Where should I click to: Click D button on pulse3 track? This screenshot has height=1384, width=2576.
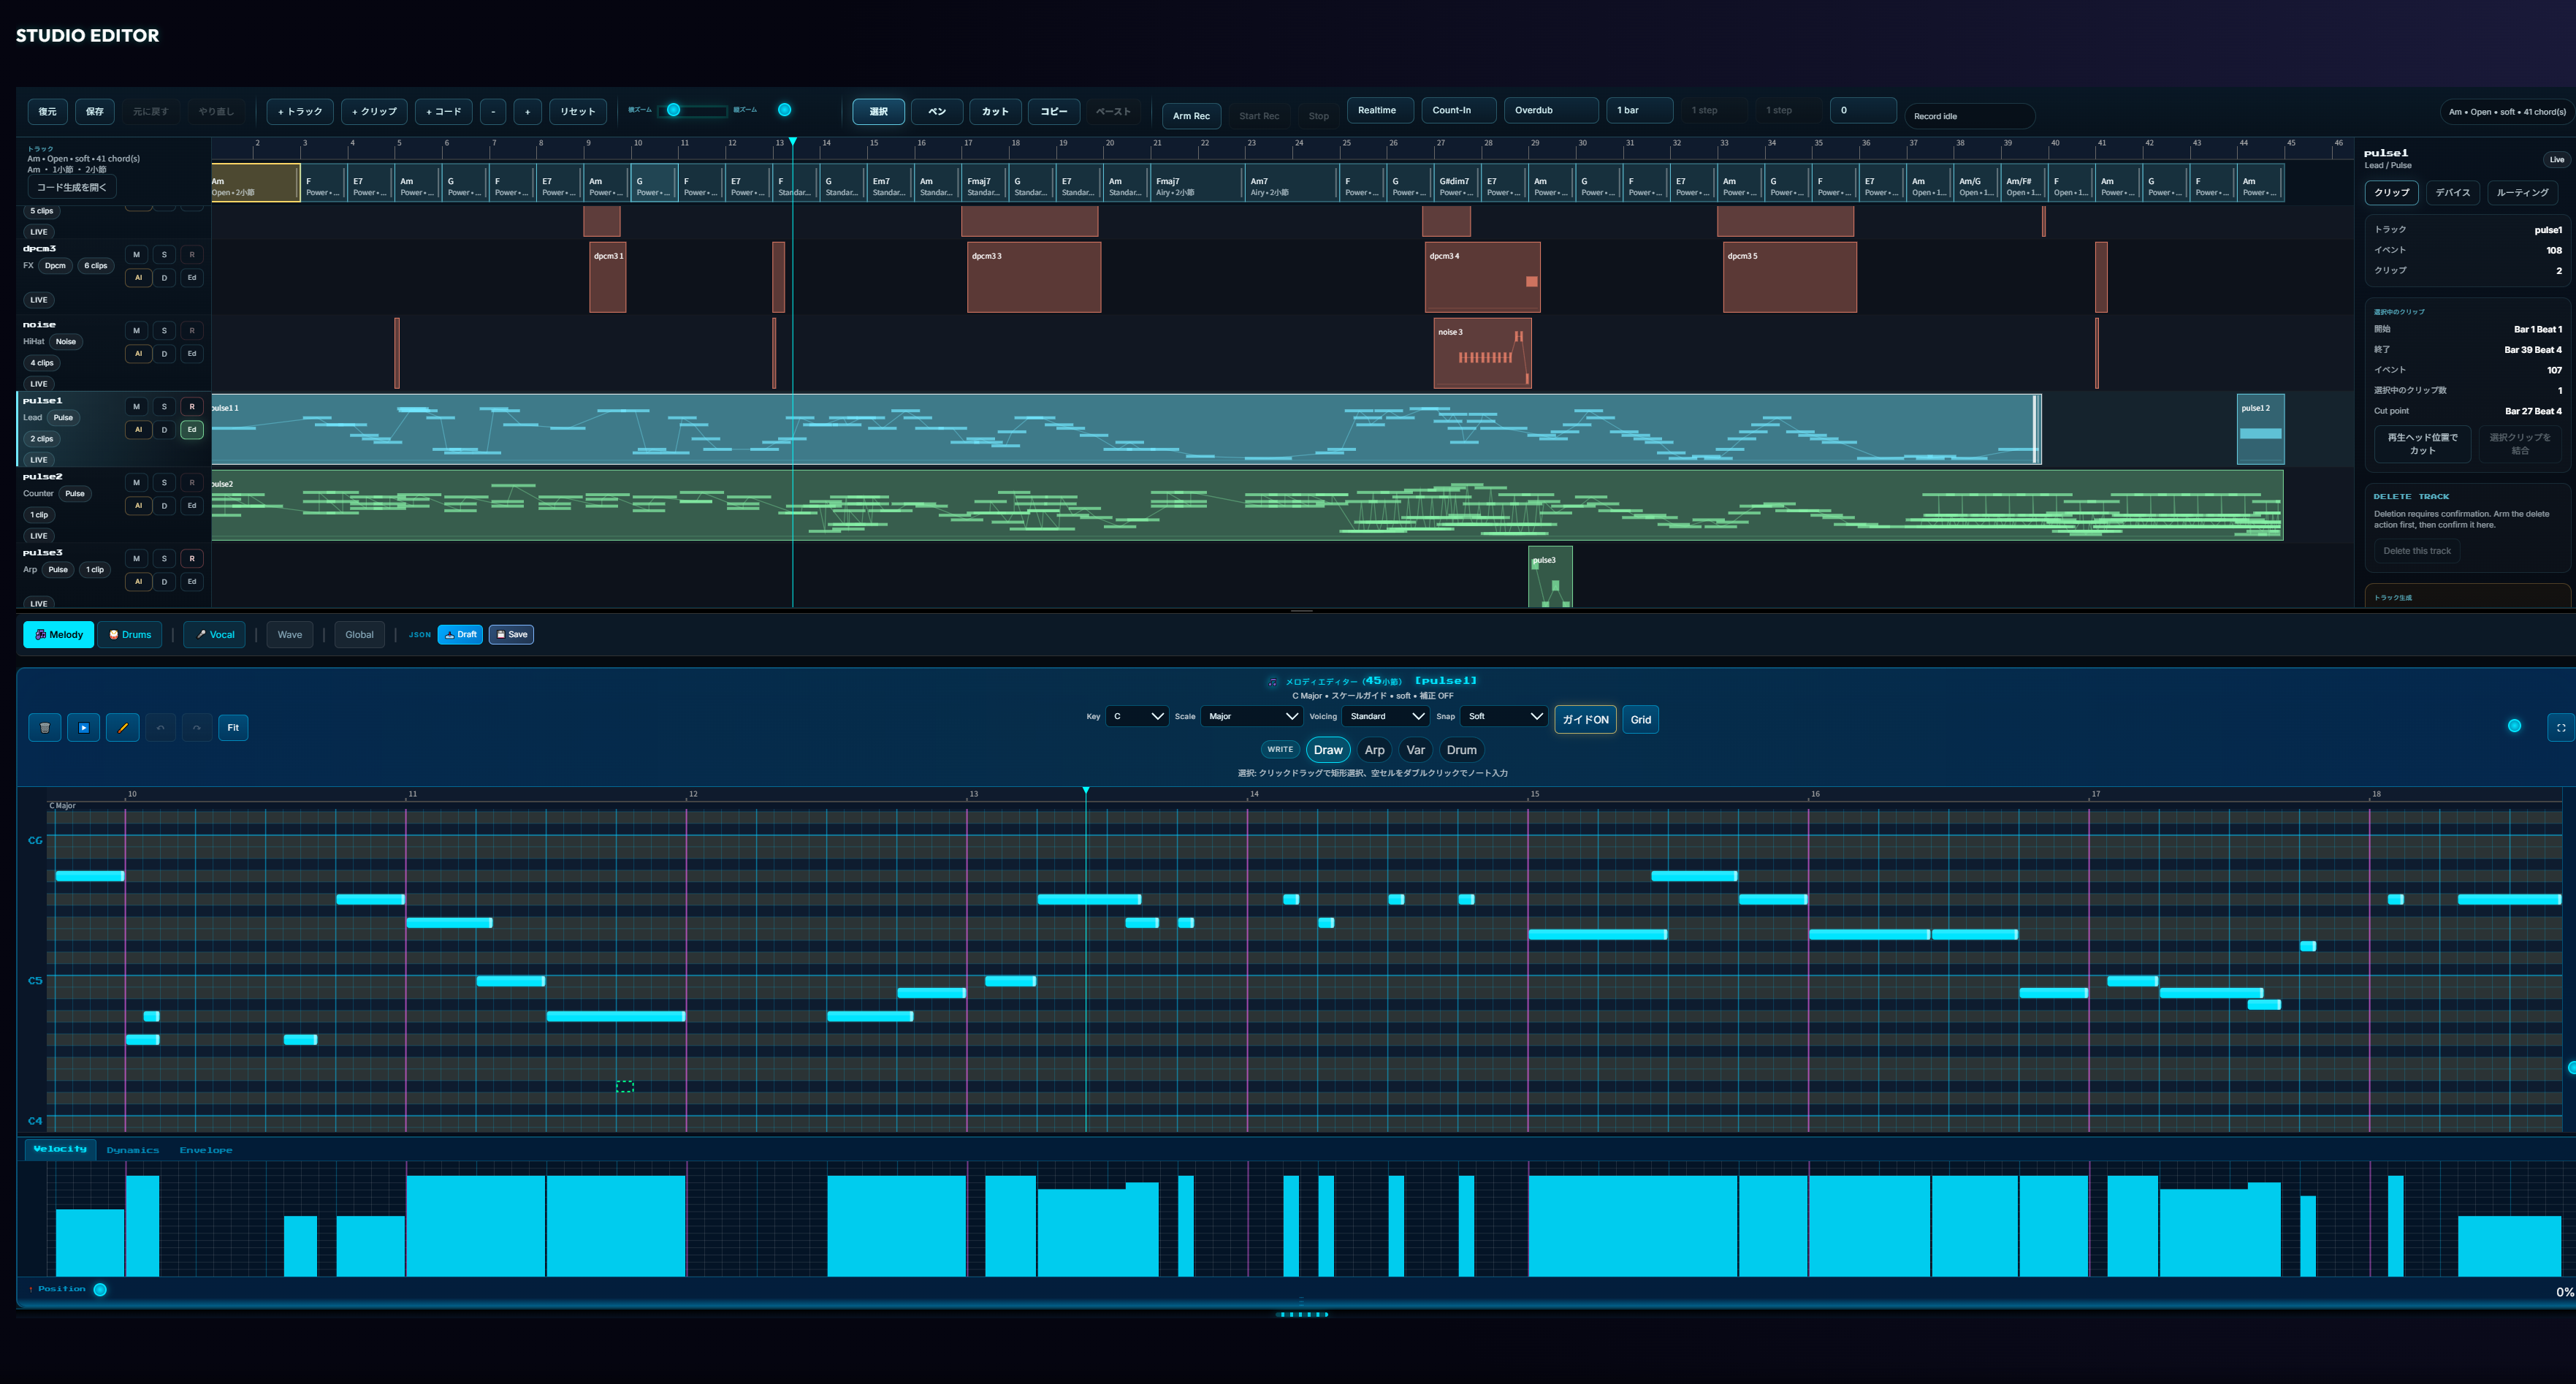164,581
